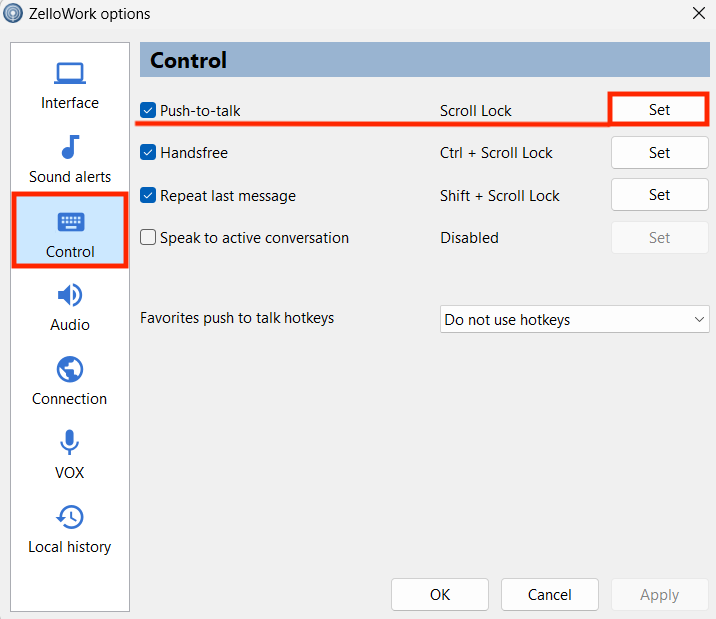Click the Shift + Scroll Lock text
716x619 pixels.
click(500, 196)
